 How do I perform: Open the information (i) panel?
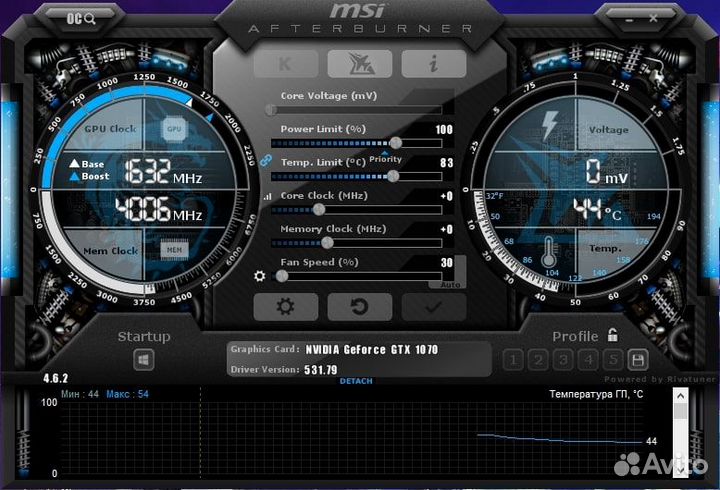pyautogui.click(x=434, y=64)
